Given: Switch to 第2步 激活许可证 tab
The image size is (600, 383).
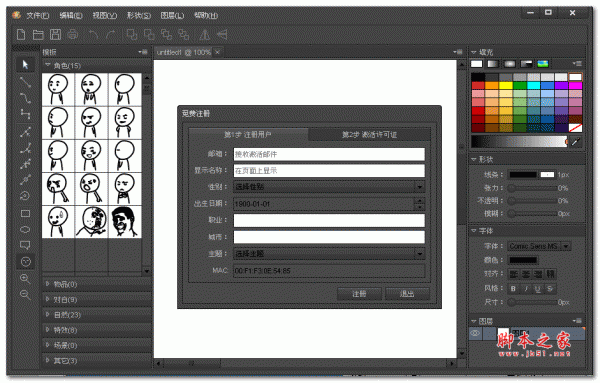Looking at the screenshot, I should 369,135.
